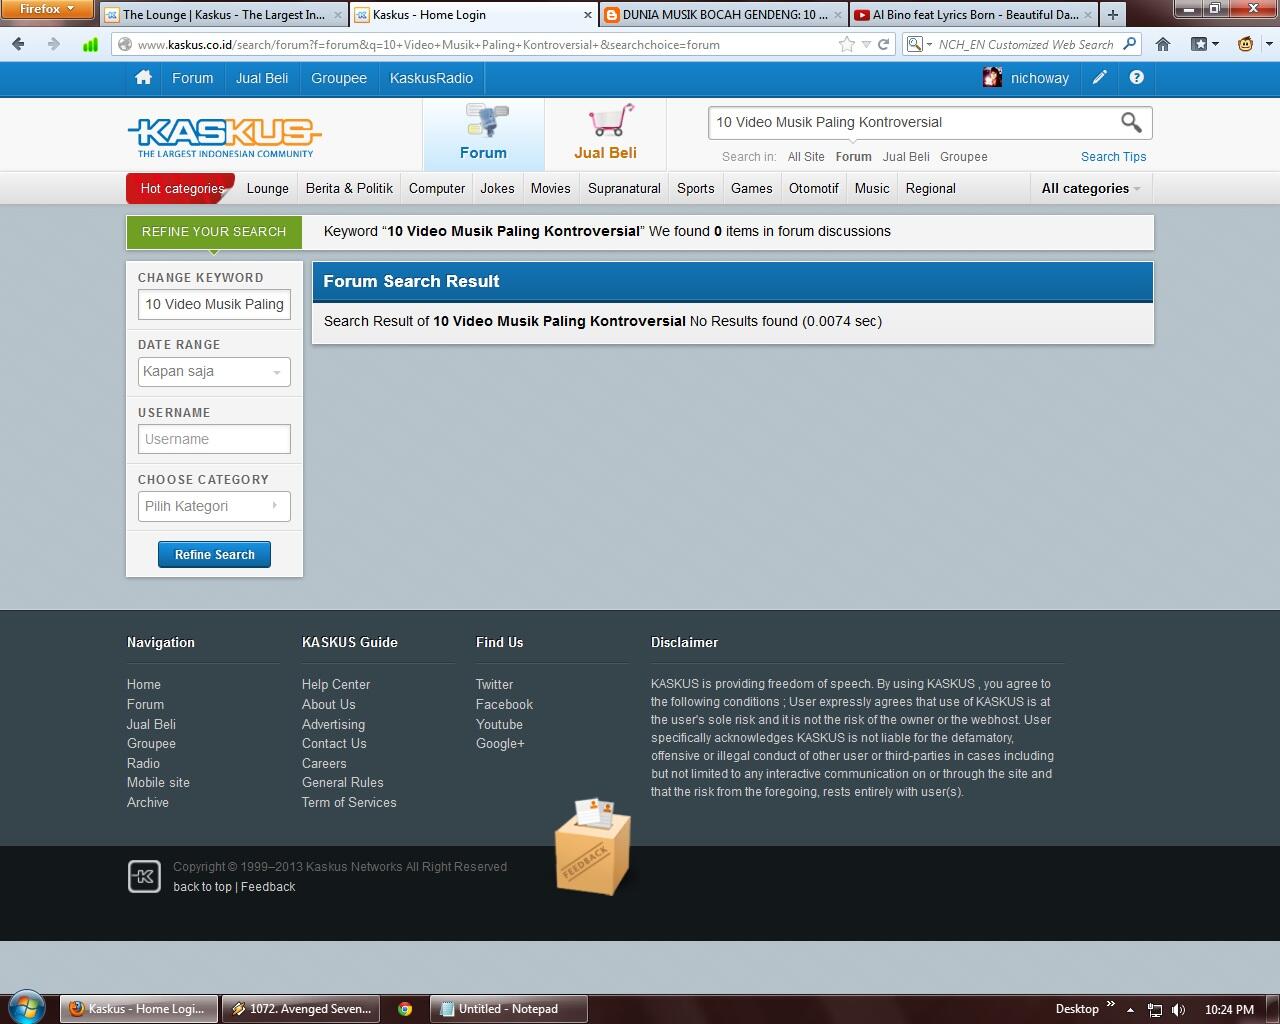
Task: Reload page with refresh icon
Action: click(x=883, y=44)
